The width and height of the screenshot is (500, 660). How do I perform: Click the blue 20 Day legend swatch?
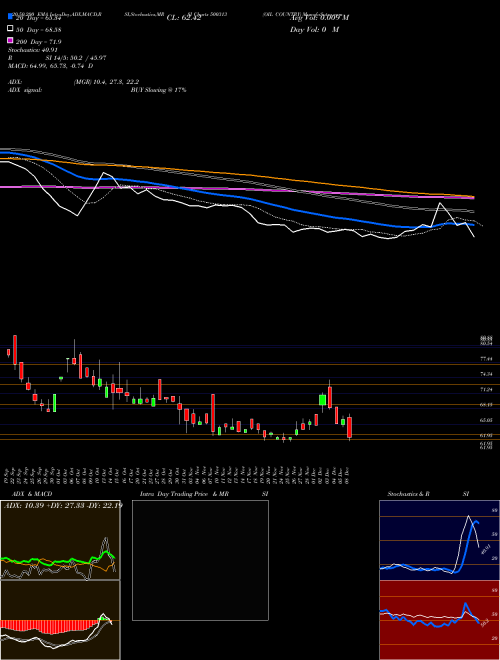tap(11, 16)
